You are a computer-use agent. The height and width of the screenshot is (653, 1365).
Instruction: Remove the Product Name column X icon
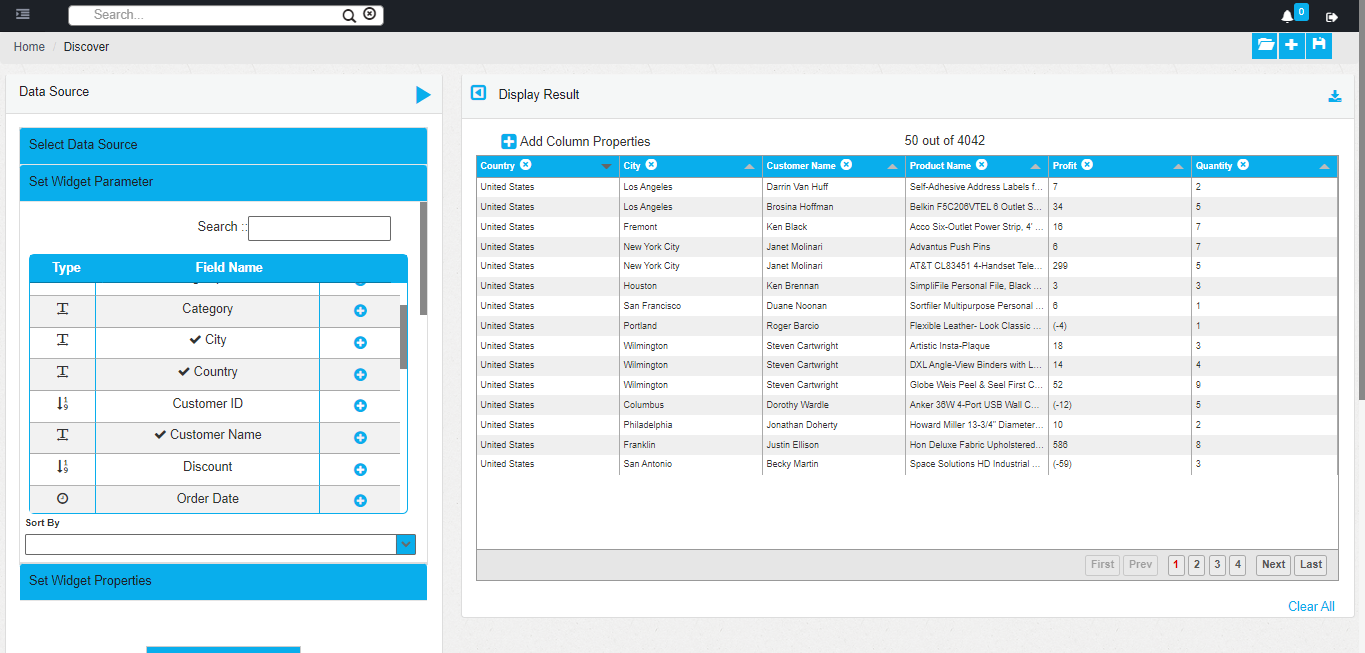point(982,165)
